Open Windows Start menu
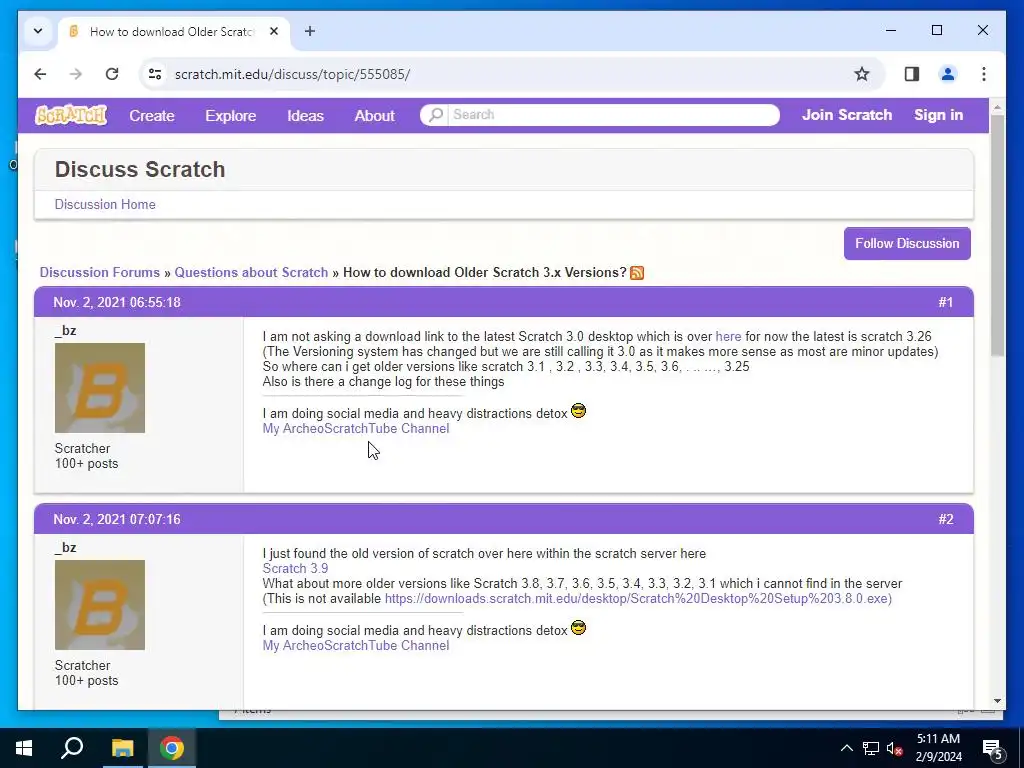This screenshot has height=768, width=1024. pos(24,748)
